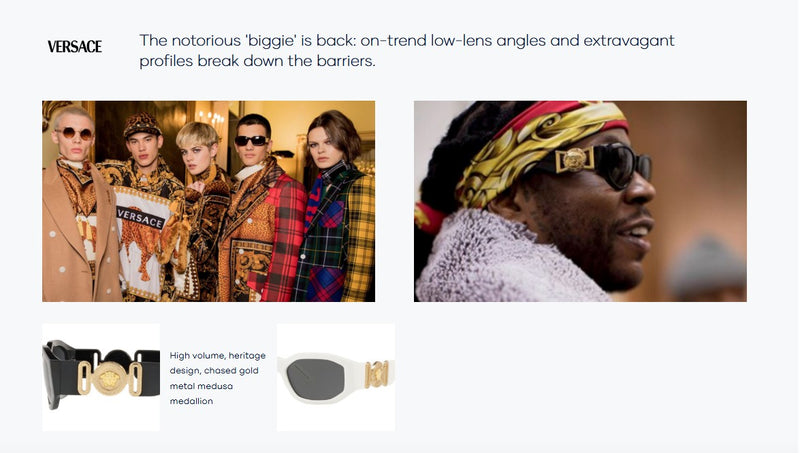Click Medusa medallion on the worn black sunglasses

click(x=574, y=160)
